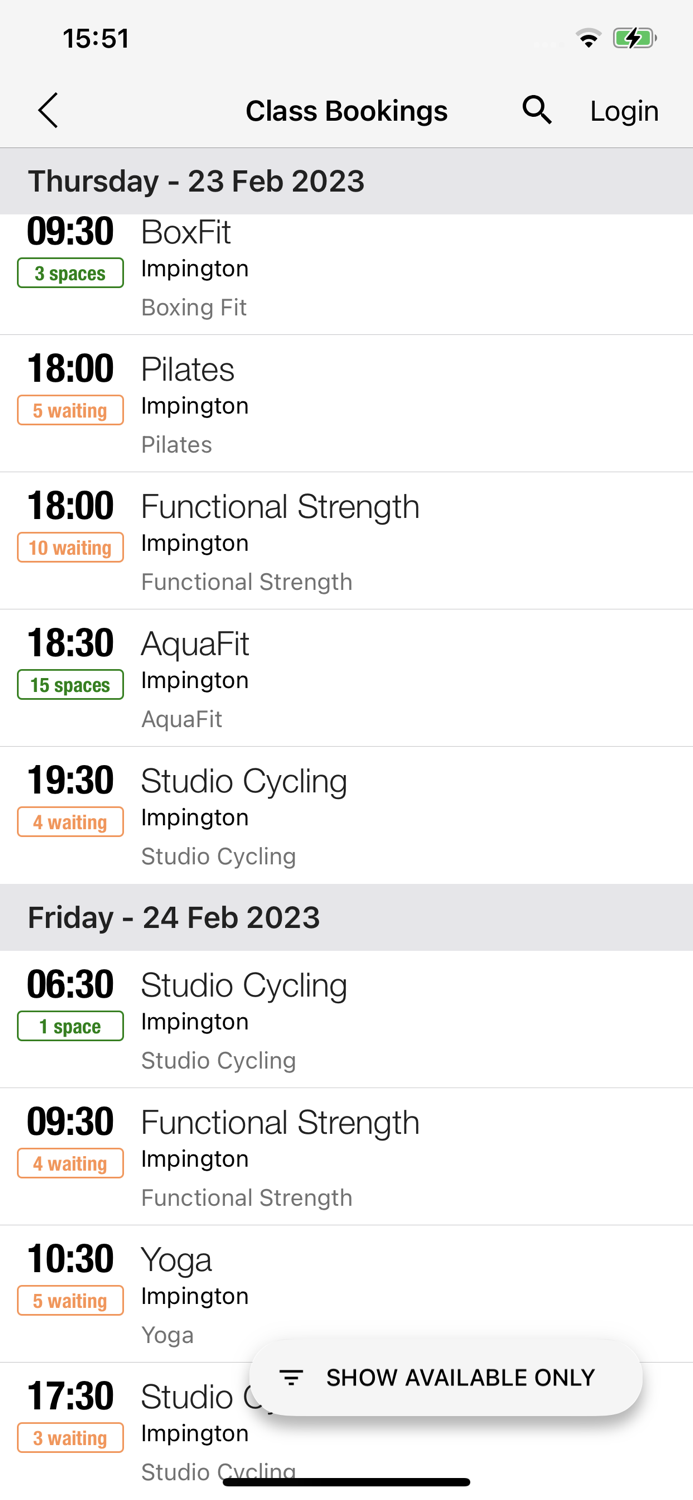Tap the '15 spaces' badge for AquaFit
This screenshot has width=693, height=1500.
(x=70, y=684)
